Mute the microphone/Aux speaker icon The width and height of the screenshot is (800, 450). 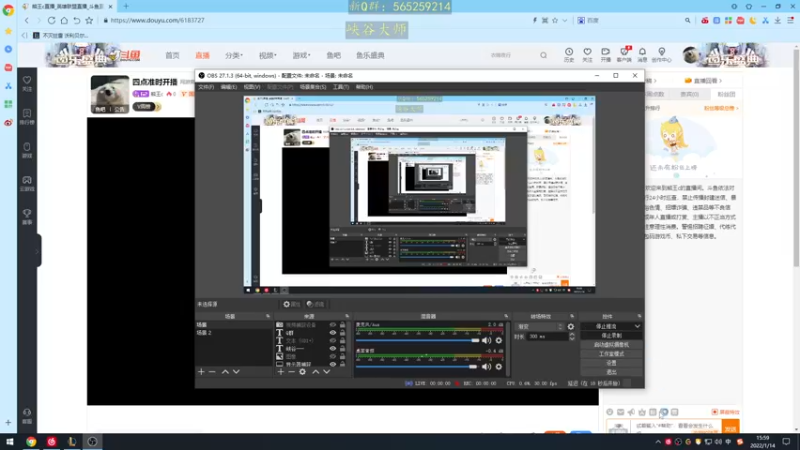[x=486, y=340]
